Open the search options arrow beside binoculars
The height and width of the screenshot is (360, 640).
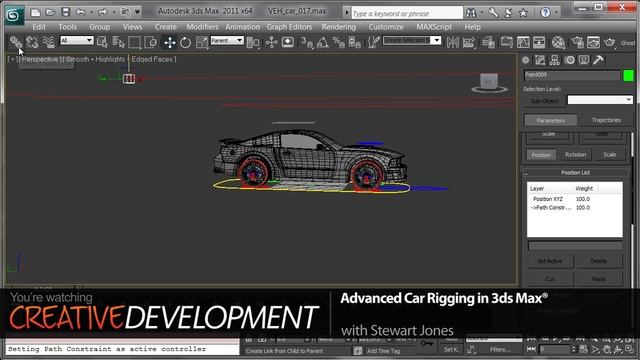coord(482,13)
